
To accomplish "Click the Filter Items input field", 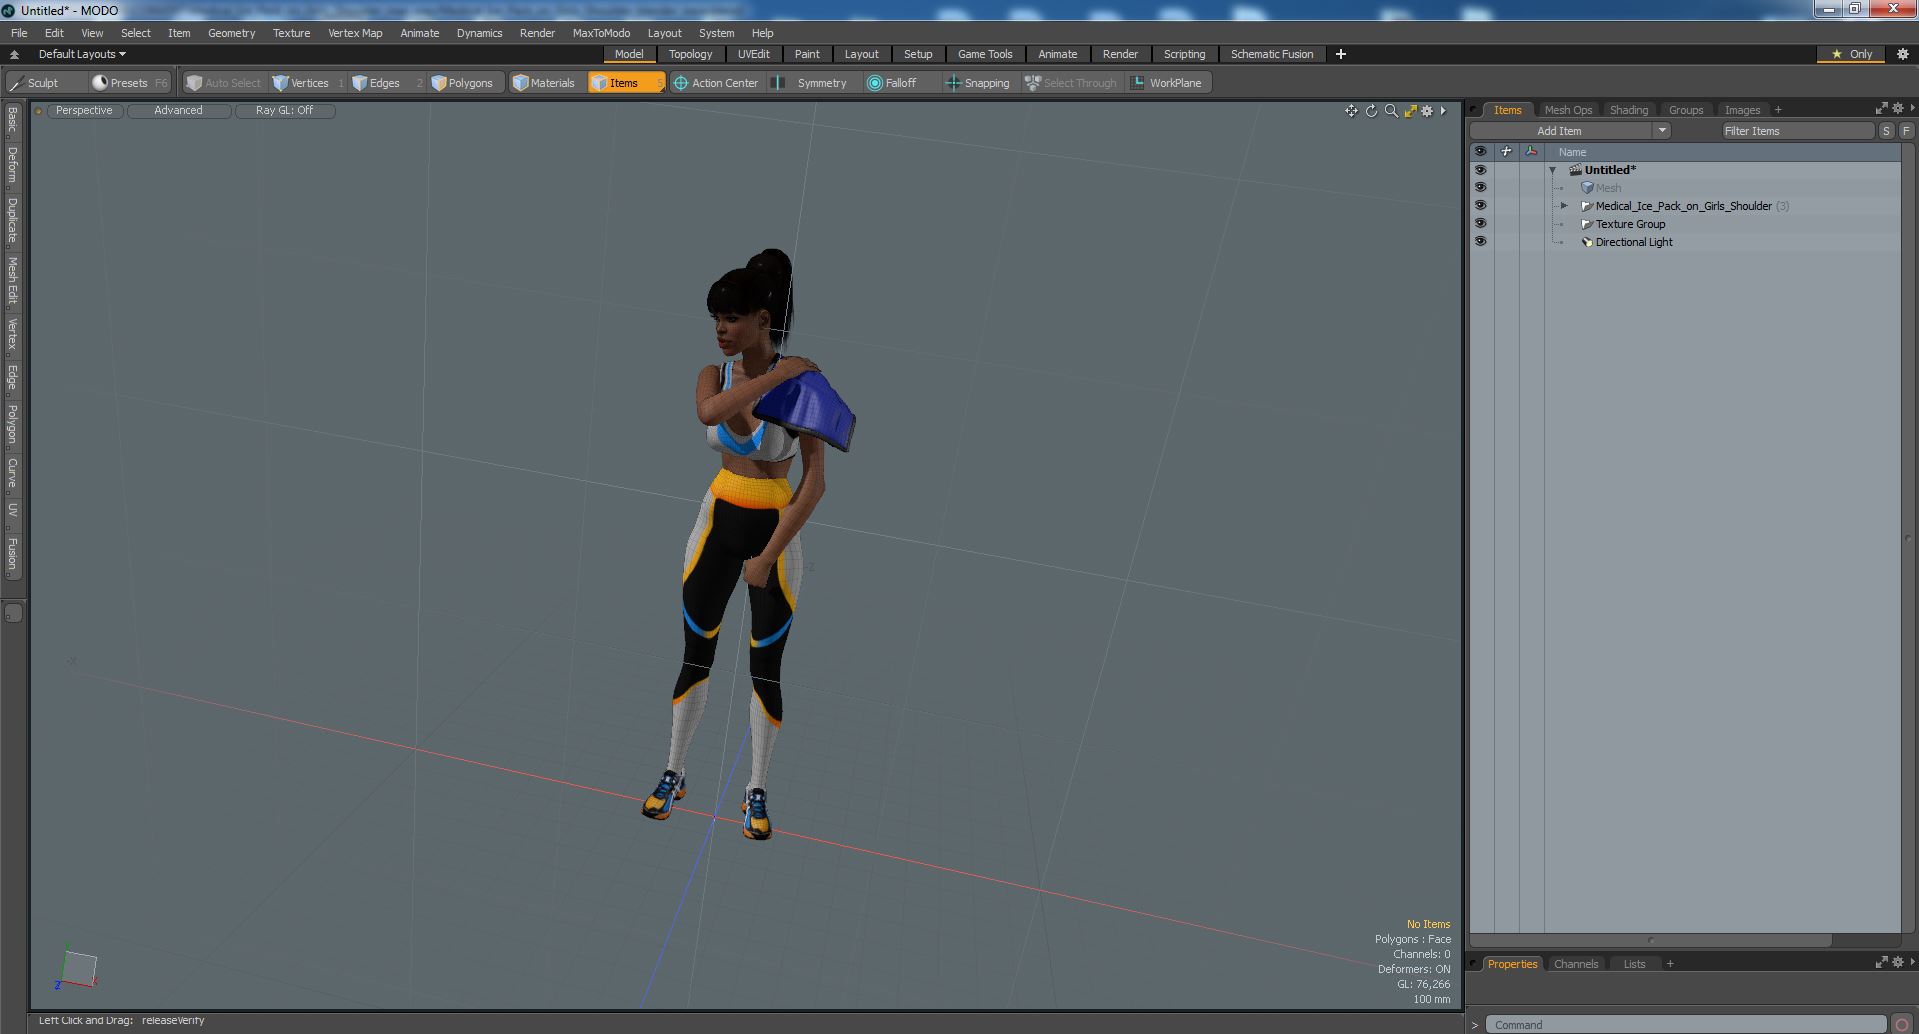I will [x=1797, y=131].
